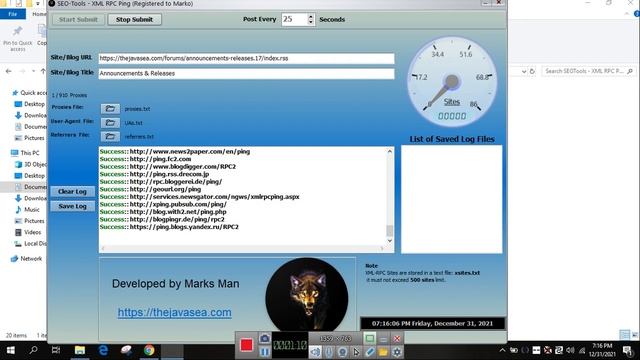
Task: Select the geourl.org/ping log line
Action: click(x=150, y=189)
